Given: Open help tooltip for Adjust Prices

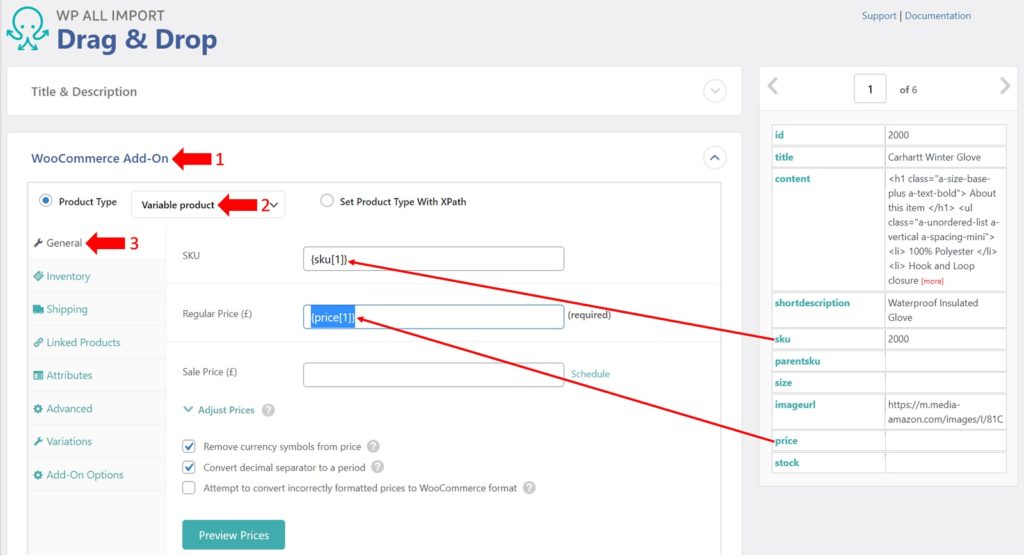Looking at the screenshot, I should tap(268, 410).
